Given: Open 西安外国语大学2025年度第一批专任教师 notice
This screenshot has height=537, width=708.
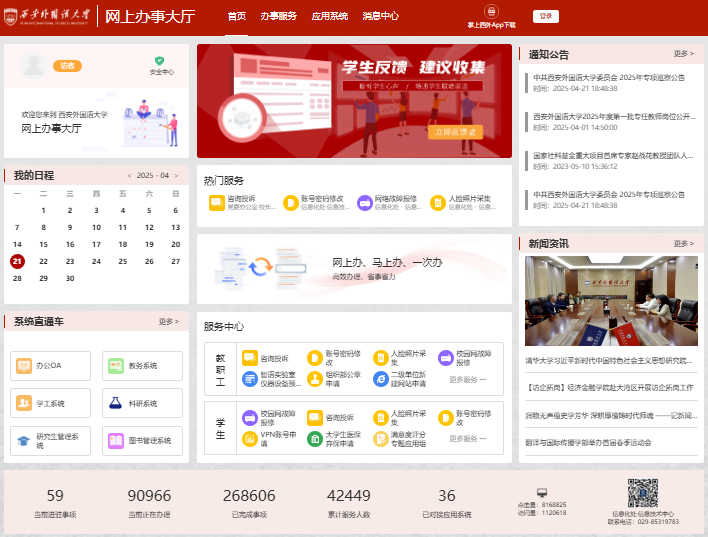Looking at the screenshot, I should pyautogui.click(x=614, y=117).
